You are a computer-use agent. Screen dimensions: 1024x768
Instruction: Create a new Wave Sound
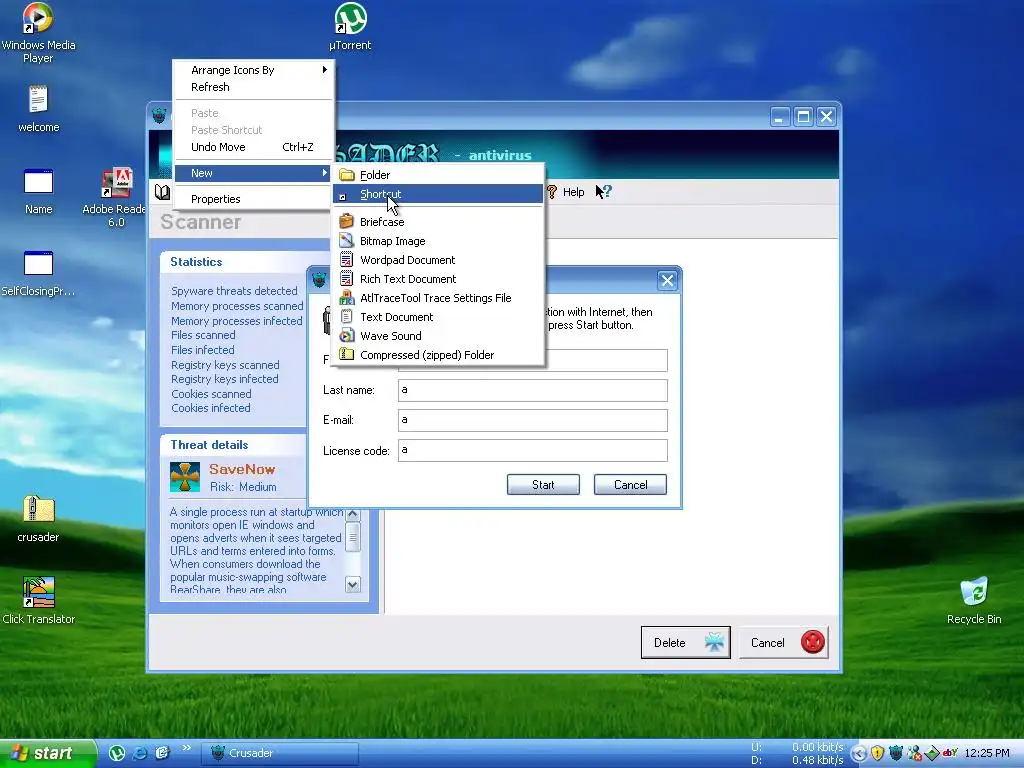(438, 336)
